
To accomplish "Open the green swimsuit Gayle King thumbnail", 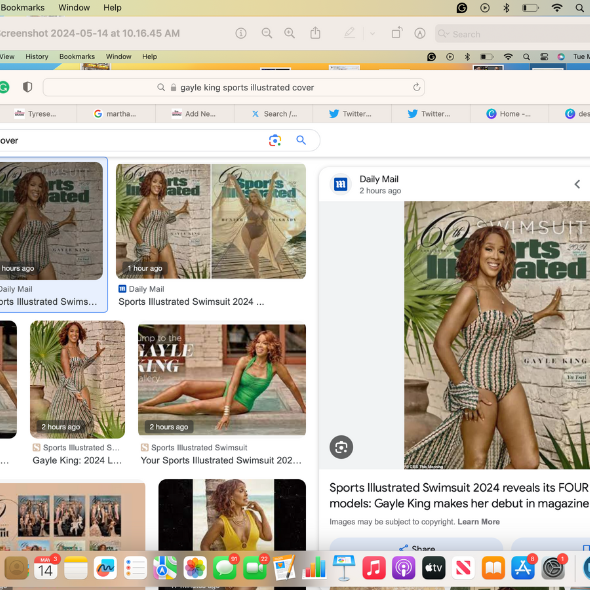I will [x=222, y=379].
